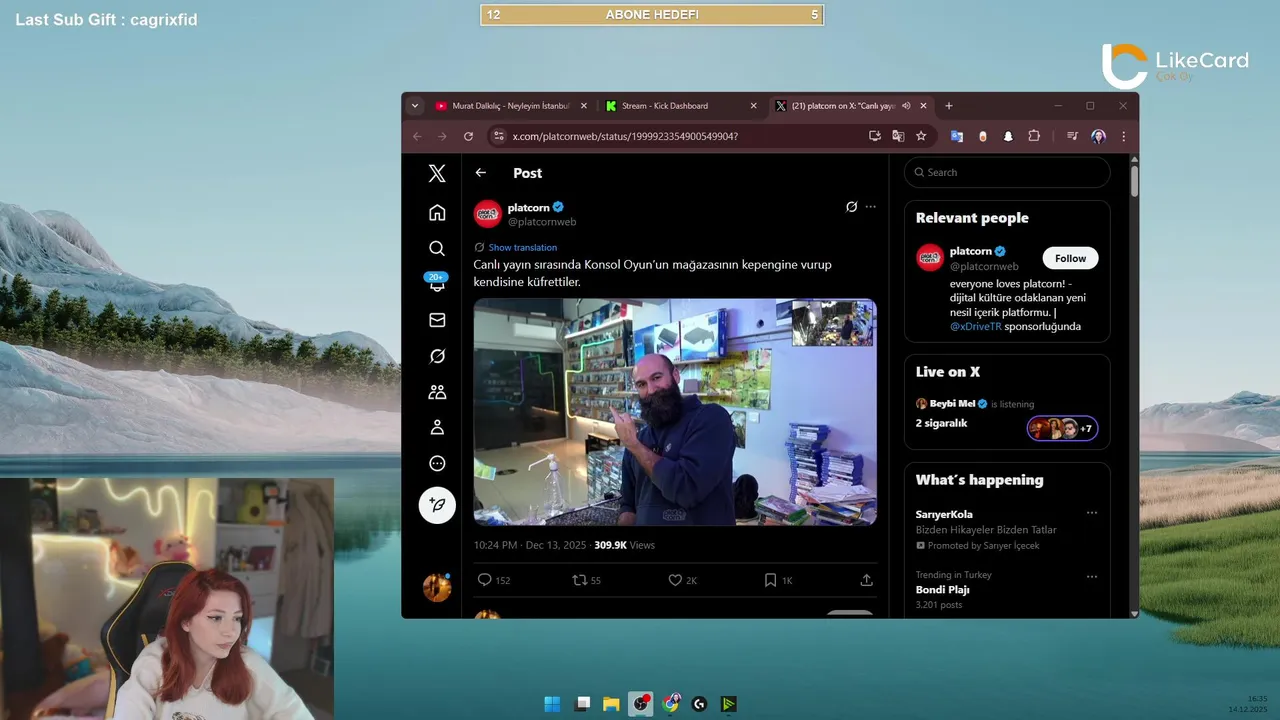This screenshot has height=720, width=1280.
Task: Open Logitech G HUB from taskbar
Action: coord(699,704)
